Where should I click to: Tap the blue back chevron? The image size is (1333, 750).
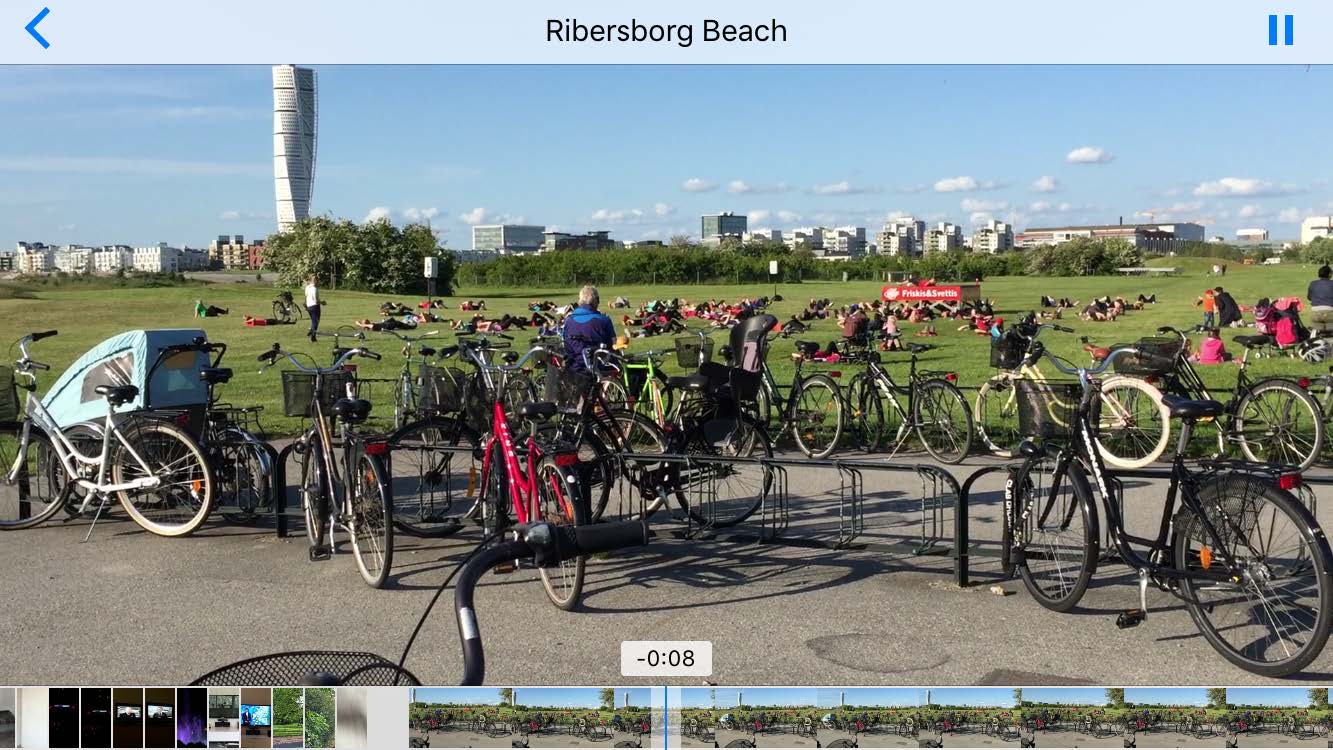click(x=37, y=29)
